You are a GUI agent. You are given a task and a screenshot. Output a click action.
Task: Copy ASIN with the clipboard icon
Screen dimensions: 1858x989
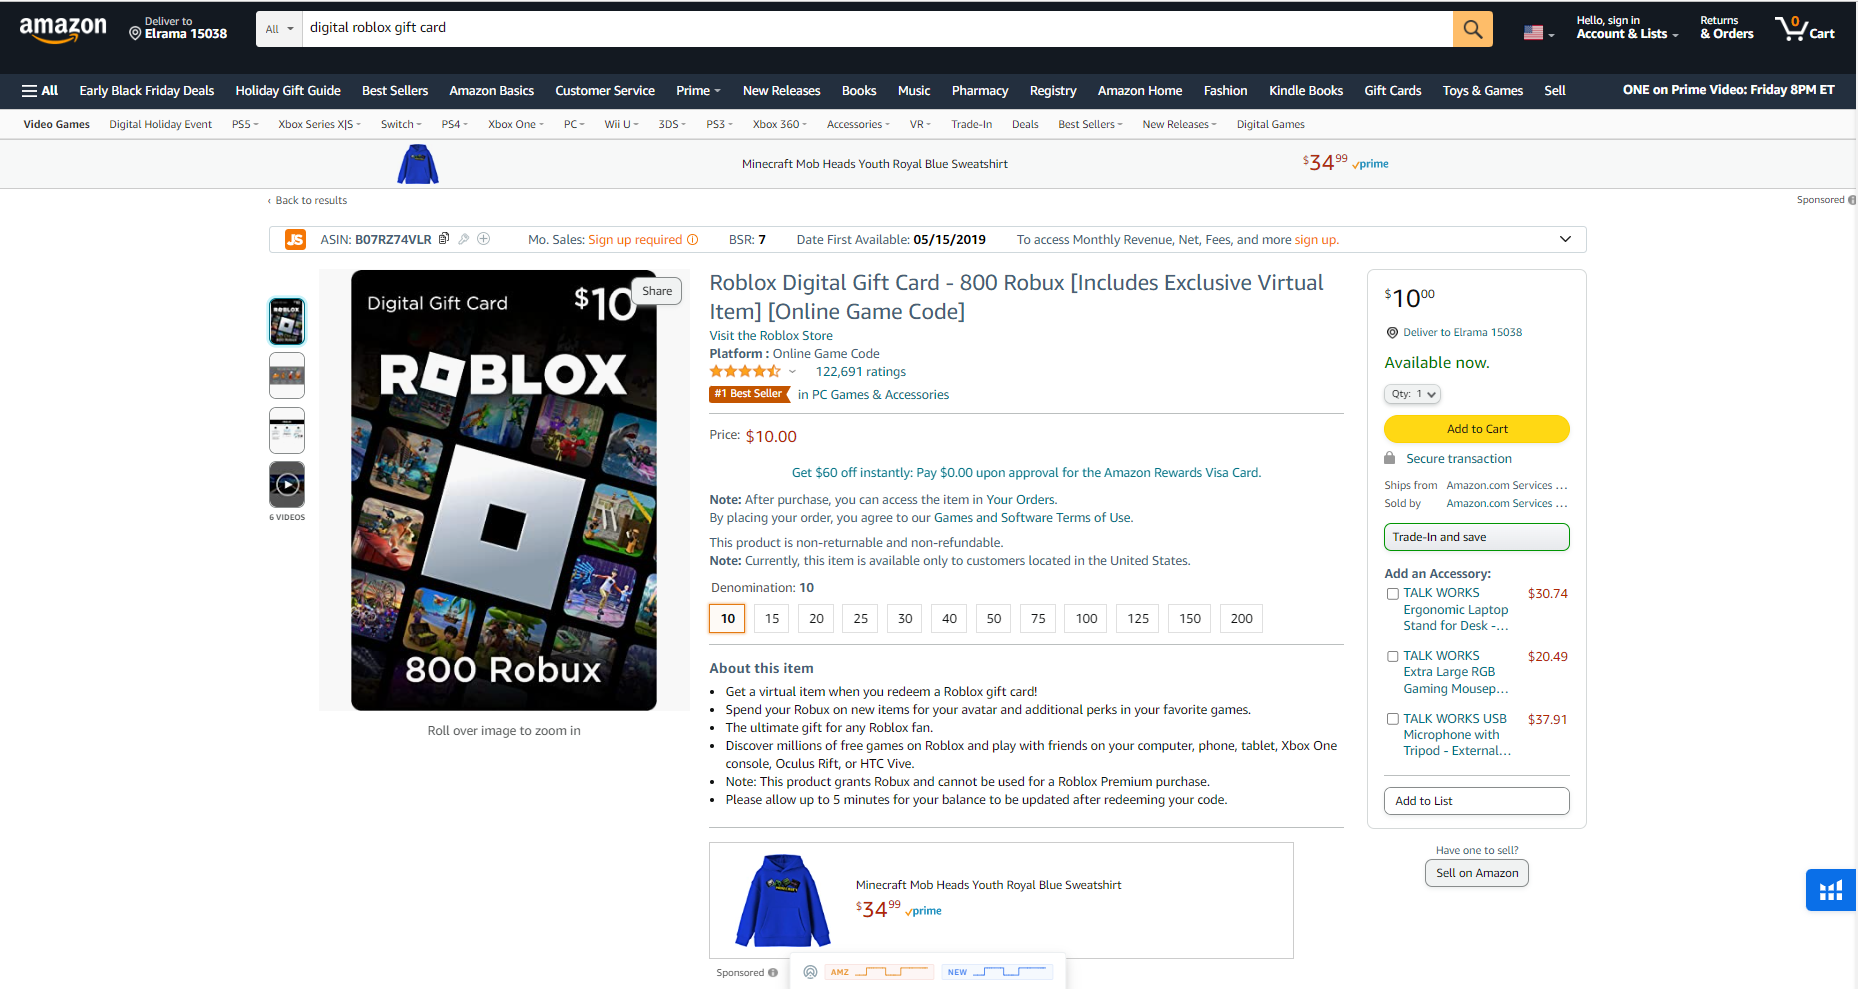tap(444, 239)
